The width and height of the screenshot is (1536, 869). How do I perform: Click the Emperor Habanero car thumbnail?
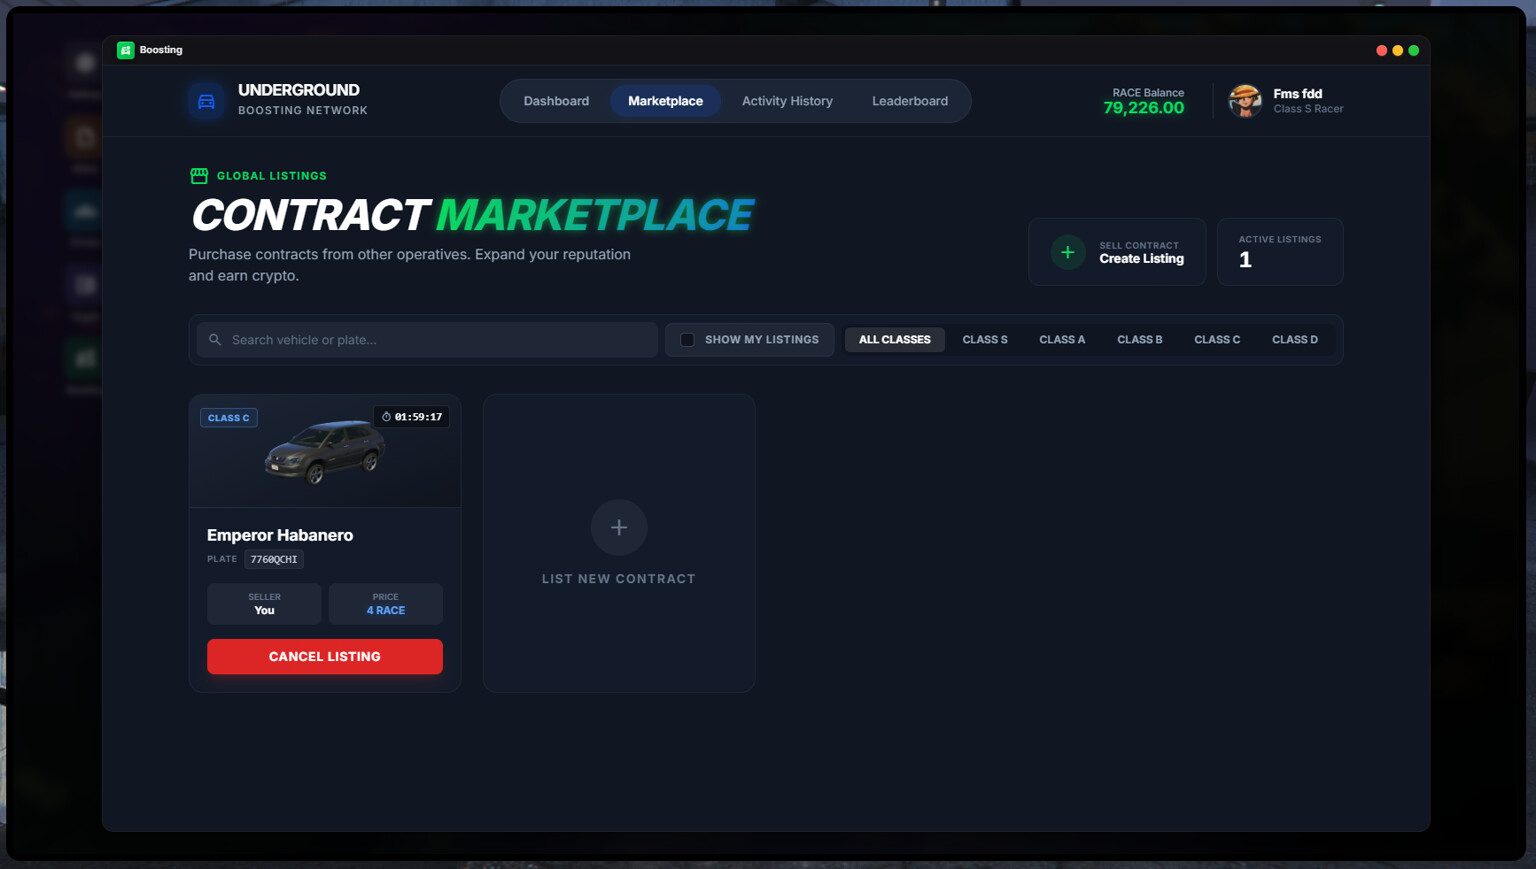click(x=325, y=451)
